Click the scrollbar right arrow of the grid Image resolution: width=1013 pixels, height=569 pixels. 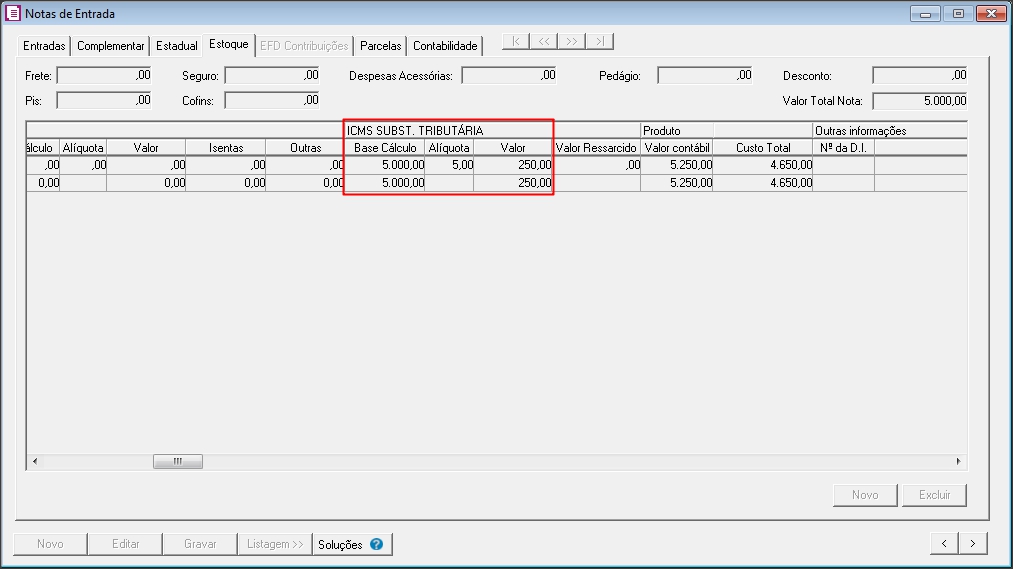coord(958,462)
